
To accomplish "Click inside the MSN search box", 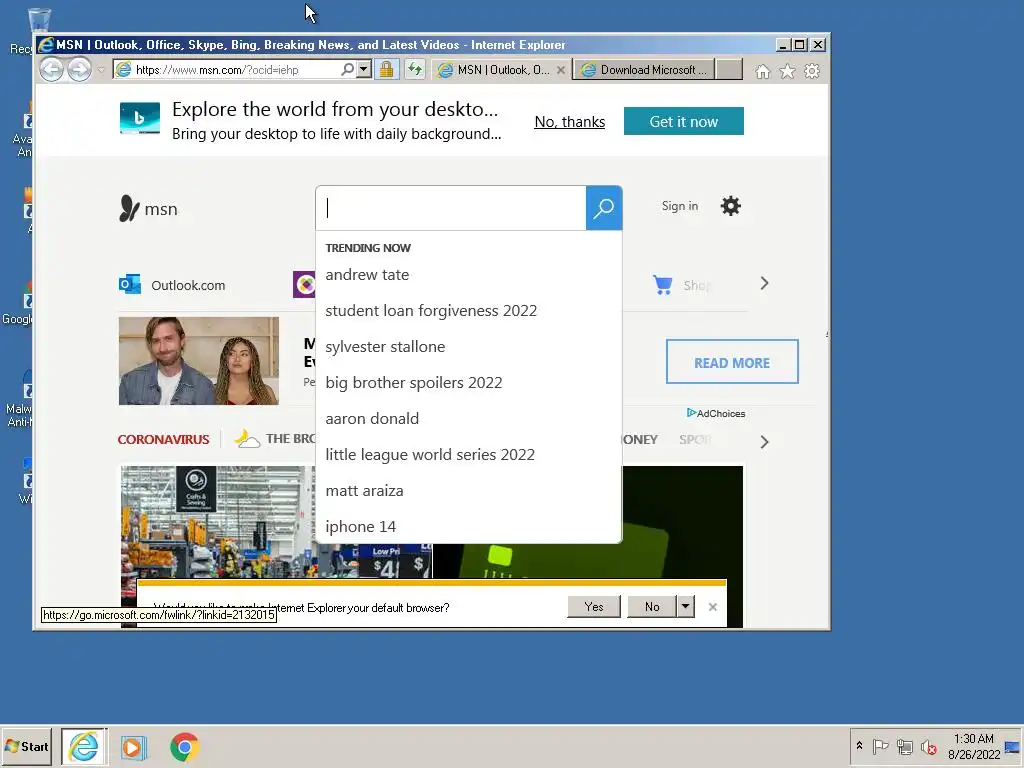I will [451, 208].
